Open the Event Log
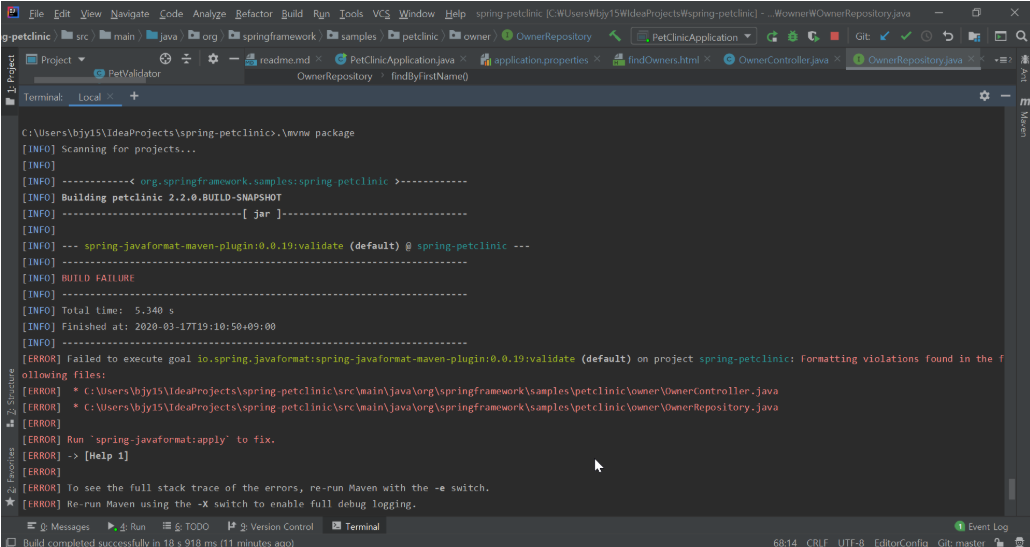 tap(981, 527)
